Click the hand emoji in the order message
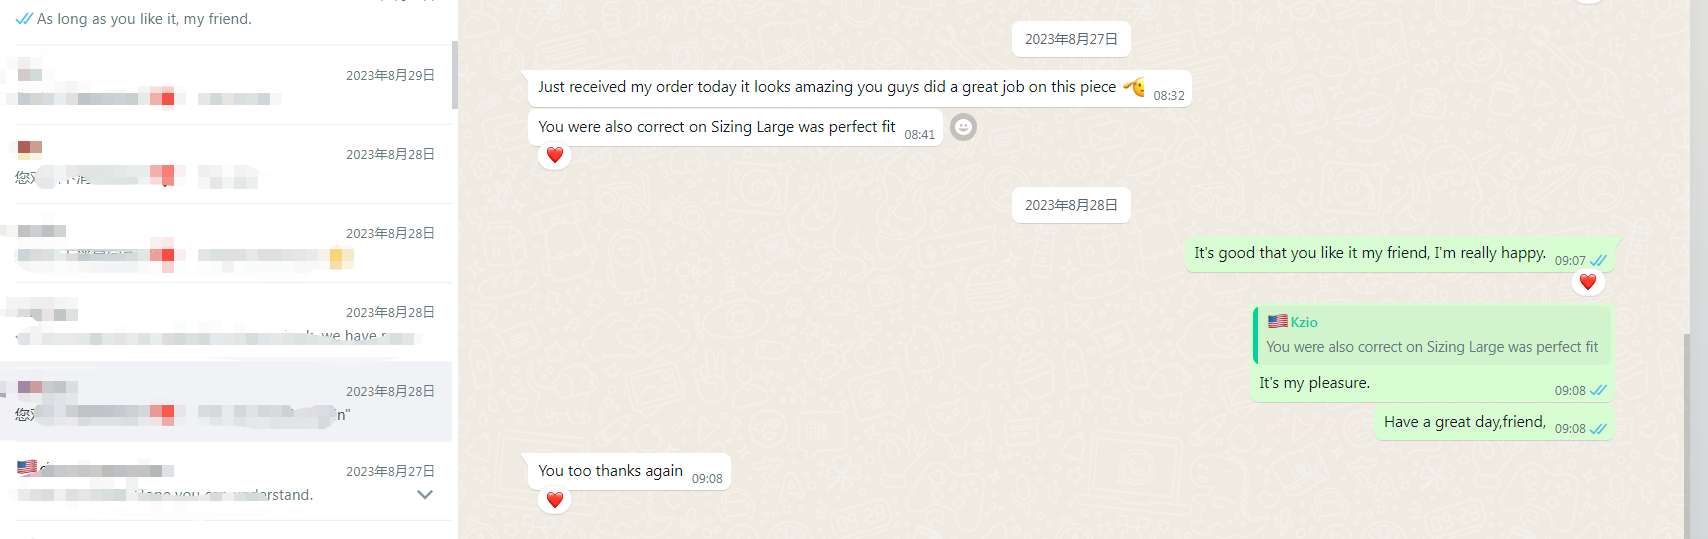Screen dimensions: 1708x539 click(1134, 87)
